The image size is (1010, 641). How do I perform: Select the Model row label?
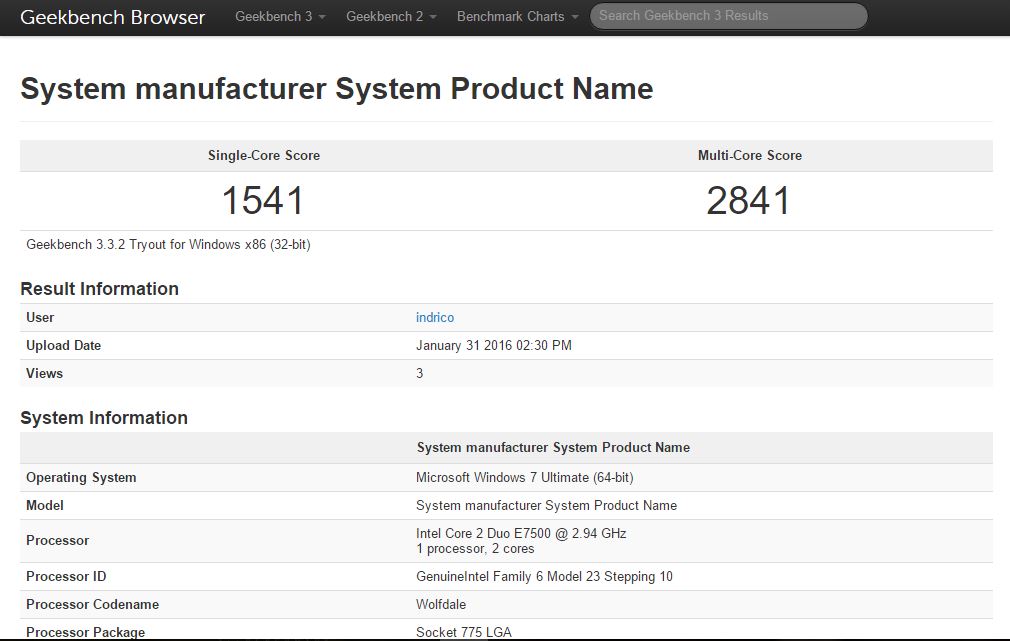point(44,506)
